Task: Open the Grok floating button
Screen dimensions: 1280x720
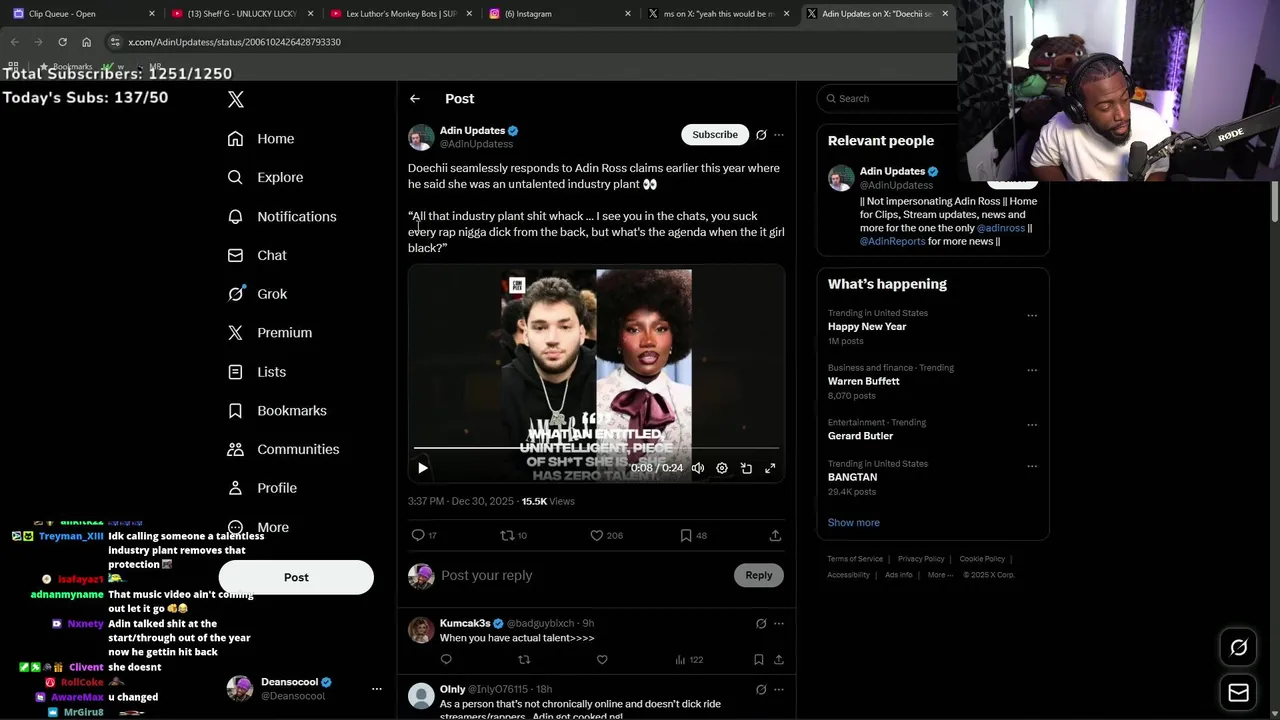Action: (1238, 648)
